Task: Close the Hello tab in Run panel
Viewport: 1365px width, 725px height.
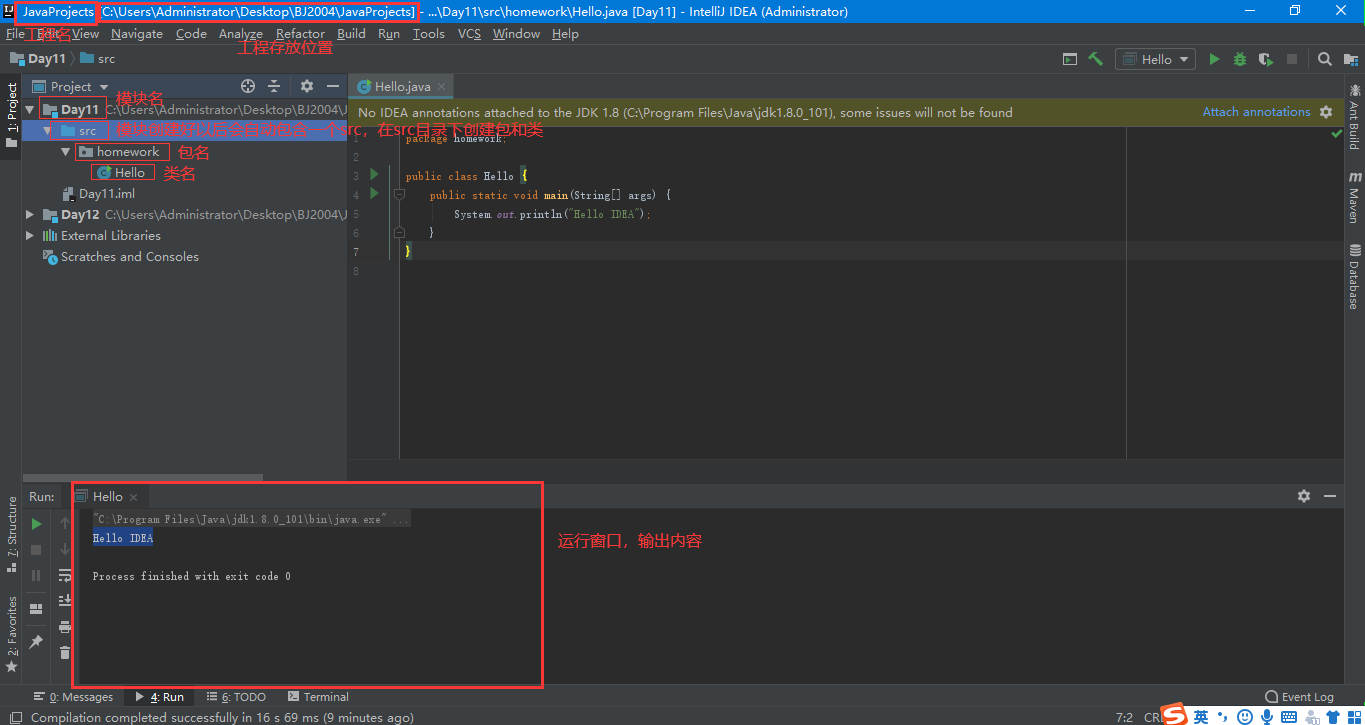Action: click(x=133, y=497)
